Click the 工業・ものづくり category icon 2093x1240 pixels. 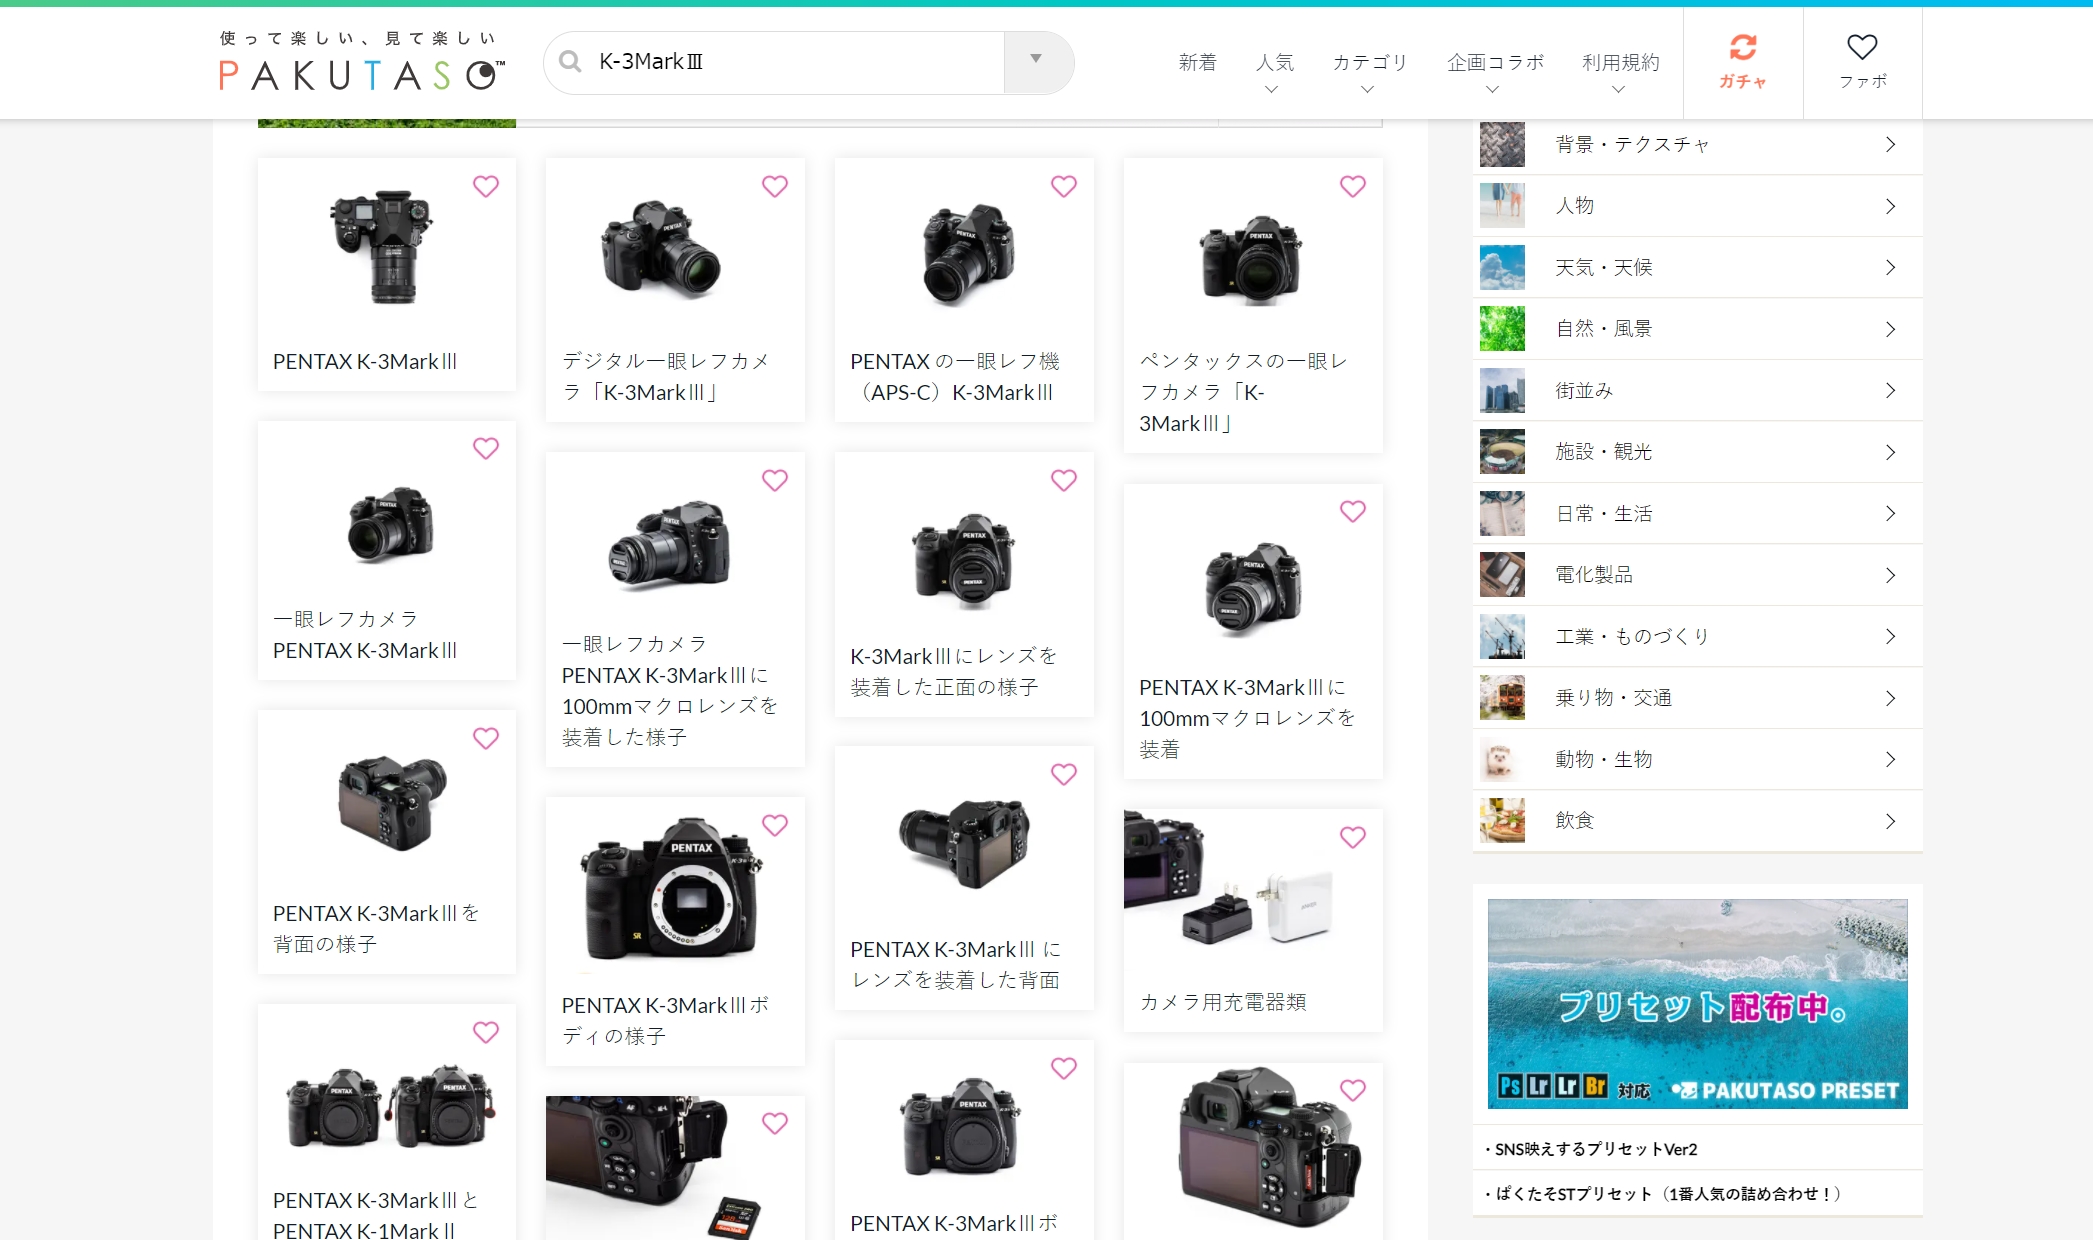pos(1502,636)
